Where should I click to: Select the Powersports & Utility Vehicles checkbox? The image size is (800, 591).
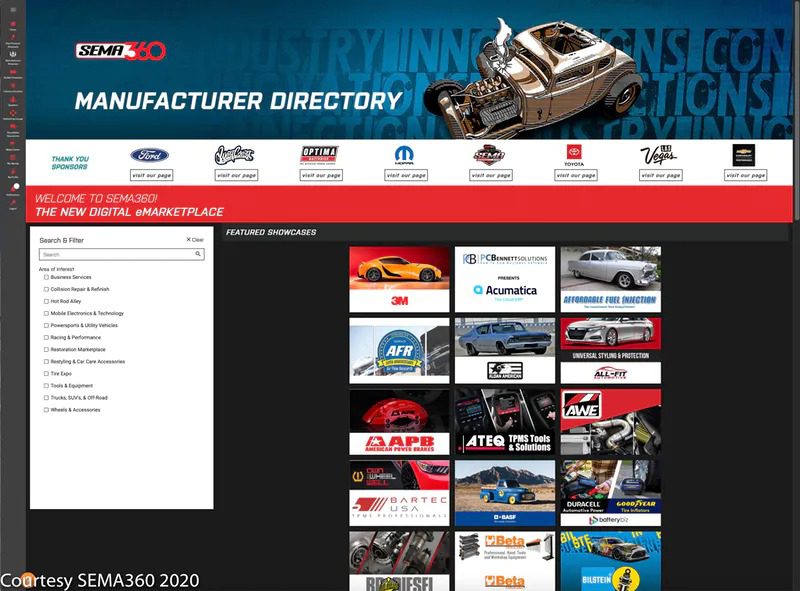[x=46, y=325]
